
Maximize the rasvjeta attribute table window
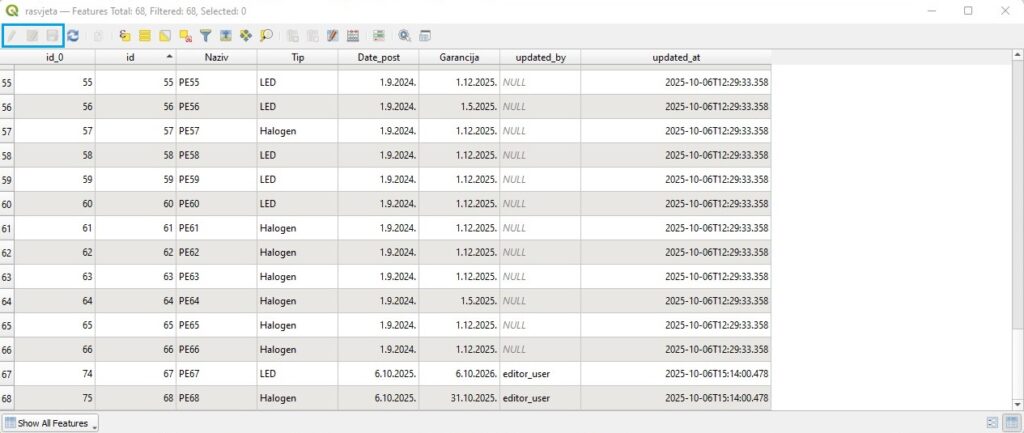[x=968, y=10]
